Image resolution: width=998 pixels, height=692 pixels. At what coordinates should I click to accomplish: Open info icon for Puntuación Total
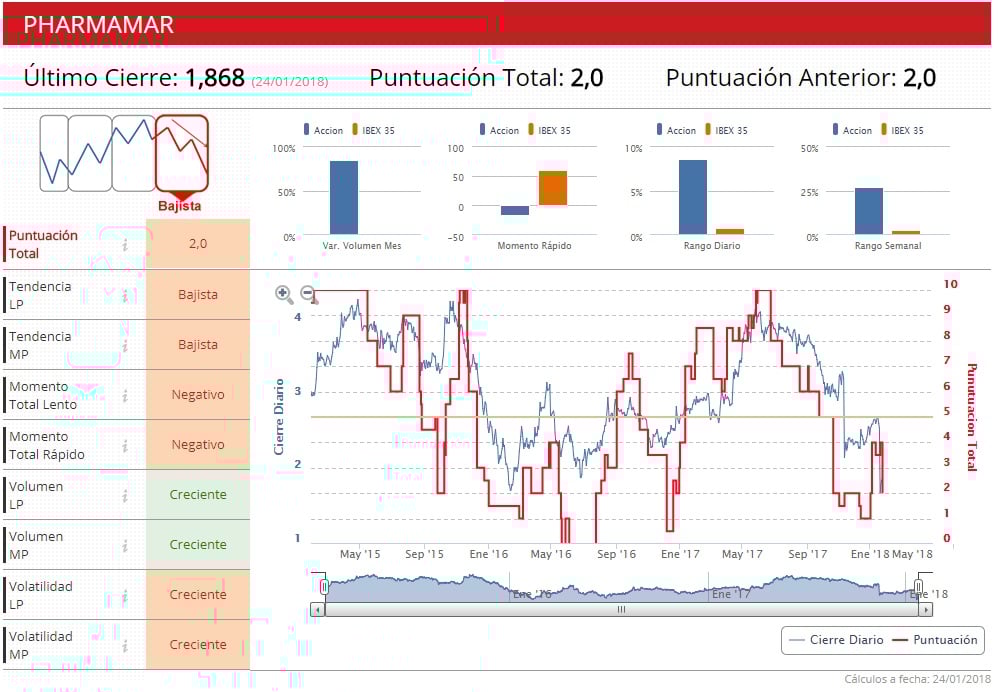coord(125,244)
